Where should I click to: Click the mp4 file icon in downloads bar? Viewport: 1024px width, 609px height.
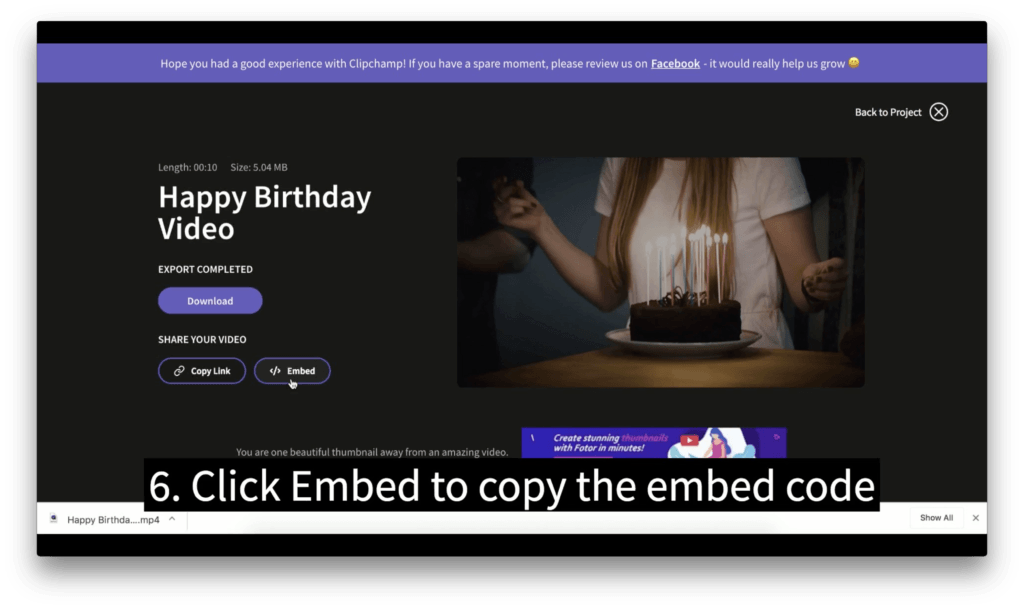point(54,519)
